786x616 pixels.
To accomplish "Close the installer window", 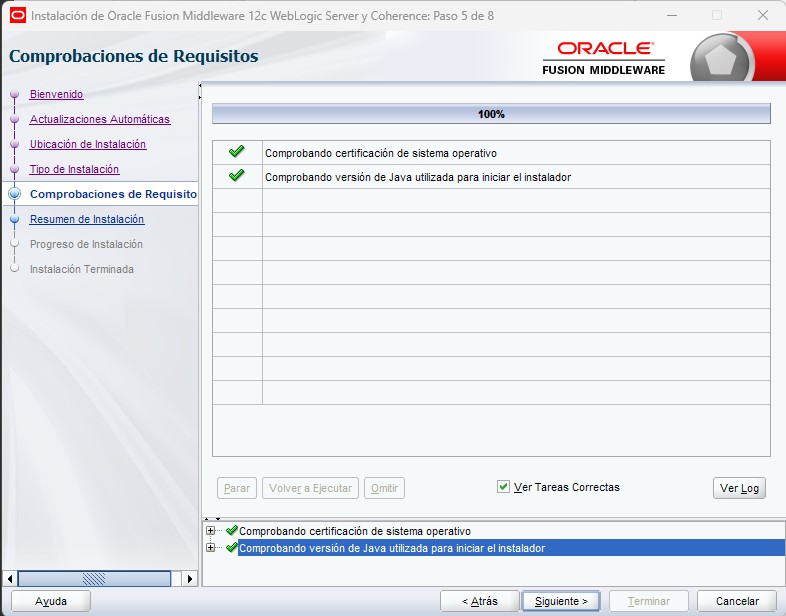I will point(763,16).
